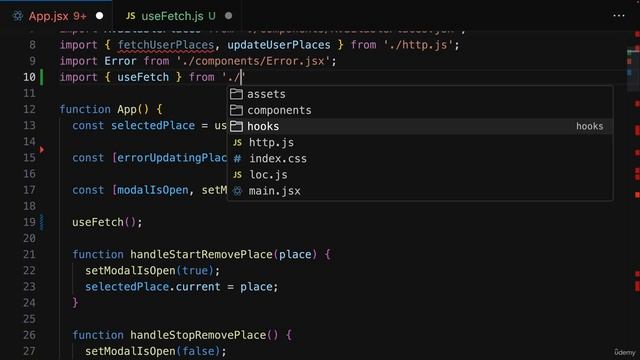The height and width of the screenshot is (360, 640).
Task: Click line number 12 in gutter
Action: click(x=29, y=109)
